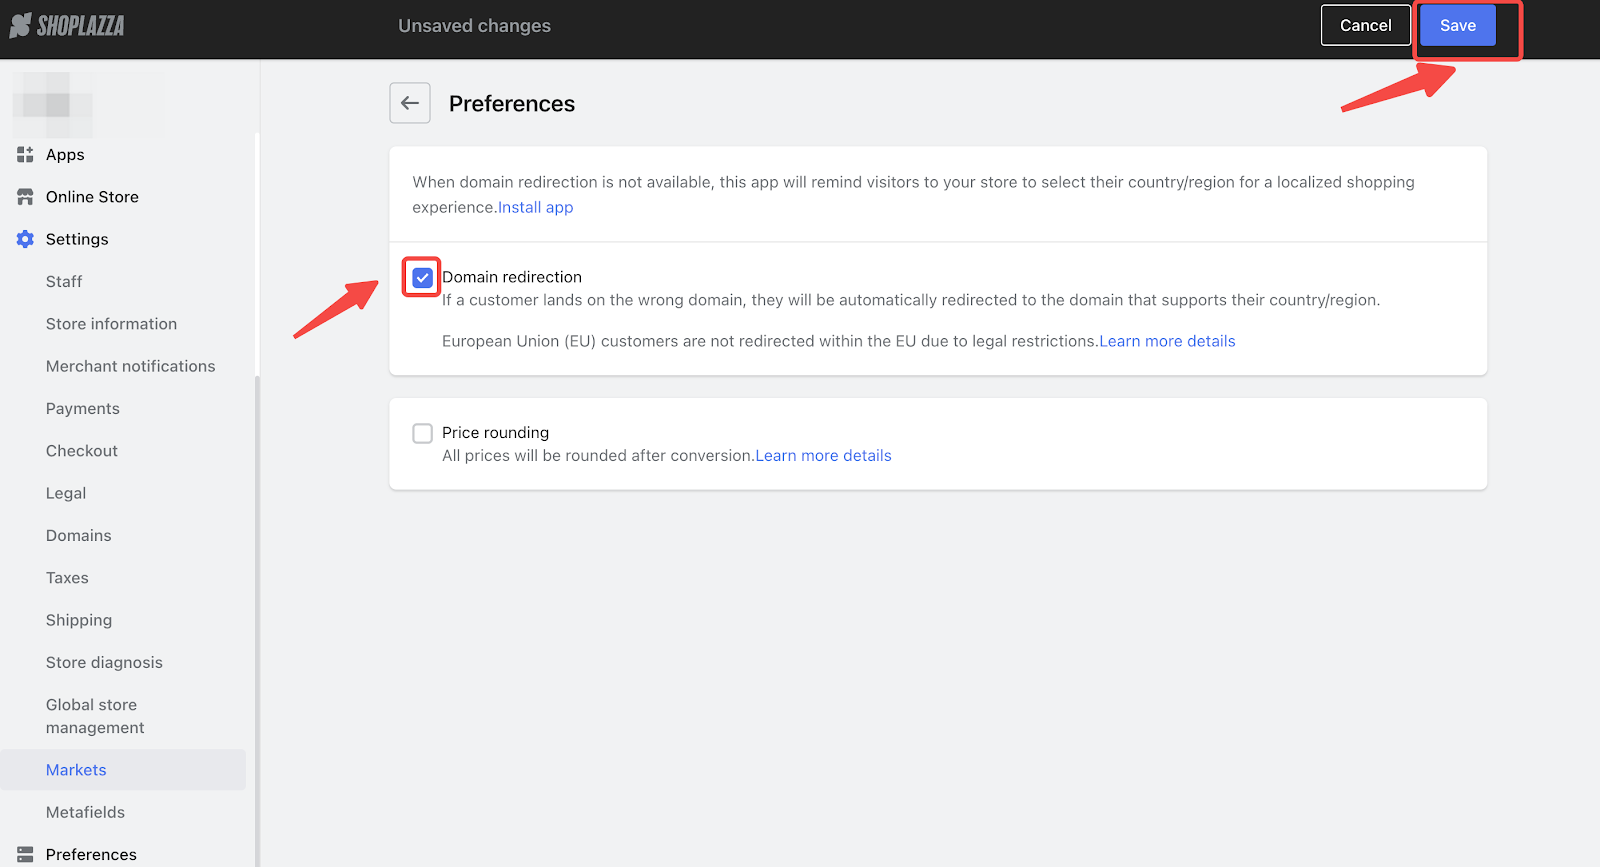This screenshot has width=1600, height=867.
Task: Click the bottom Preferences sidebar icon
Action: click(25, 854)
